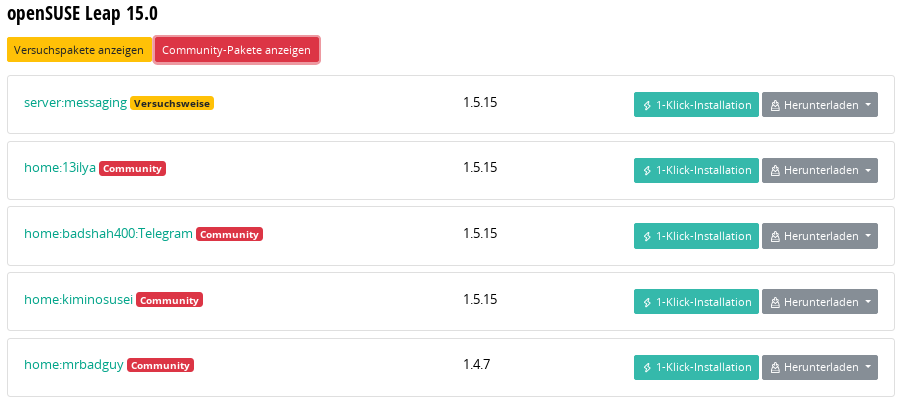This screenshot has width=904, height=403.
Task: Expand Herunterladen dropdown for home:13ilya
Action: click(x=820, y=171)
